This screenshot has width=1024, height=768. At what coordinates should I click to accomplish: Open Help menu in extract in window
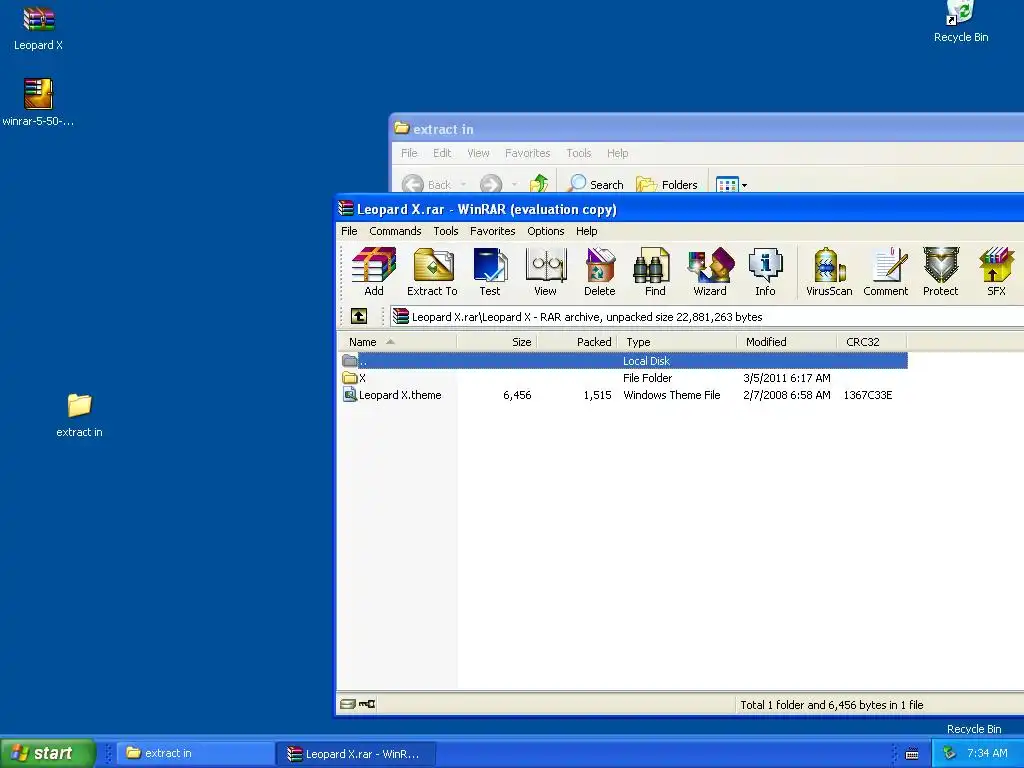click(617, 153)
